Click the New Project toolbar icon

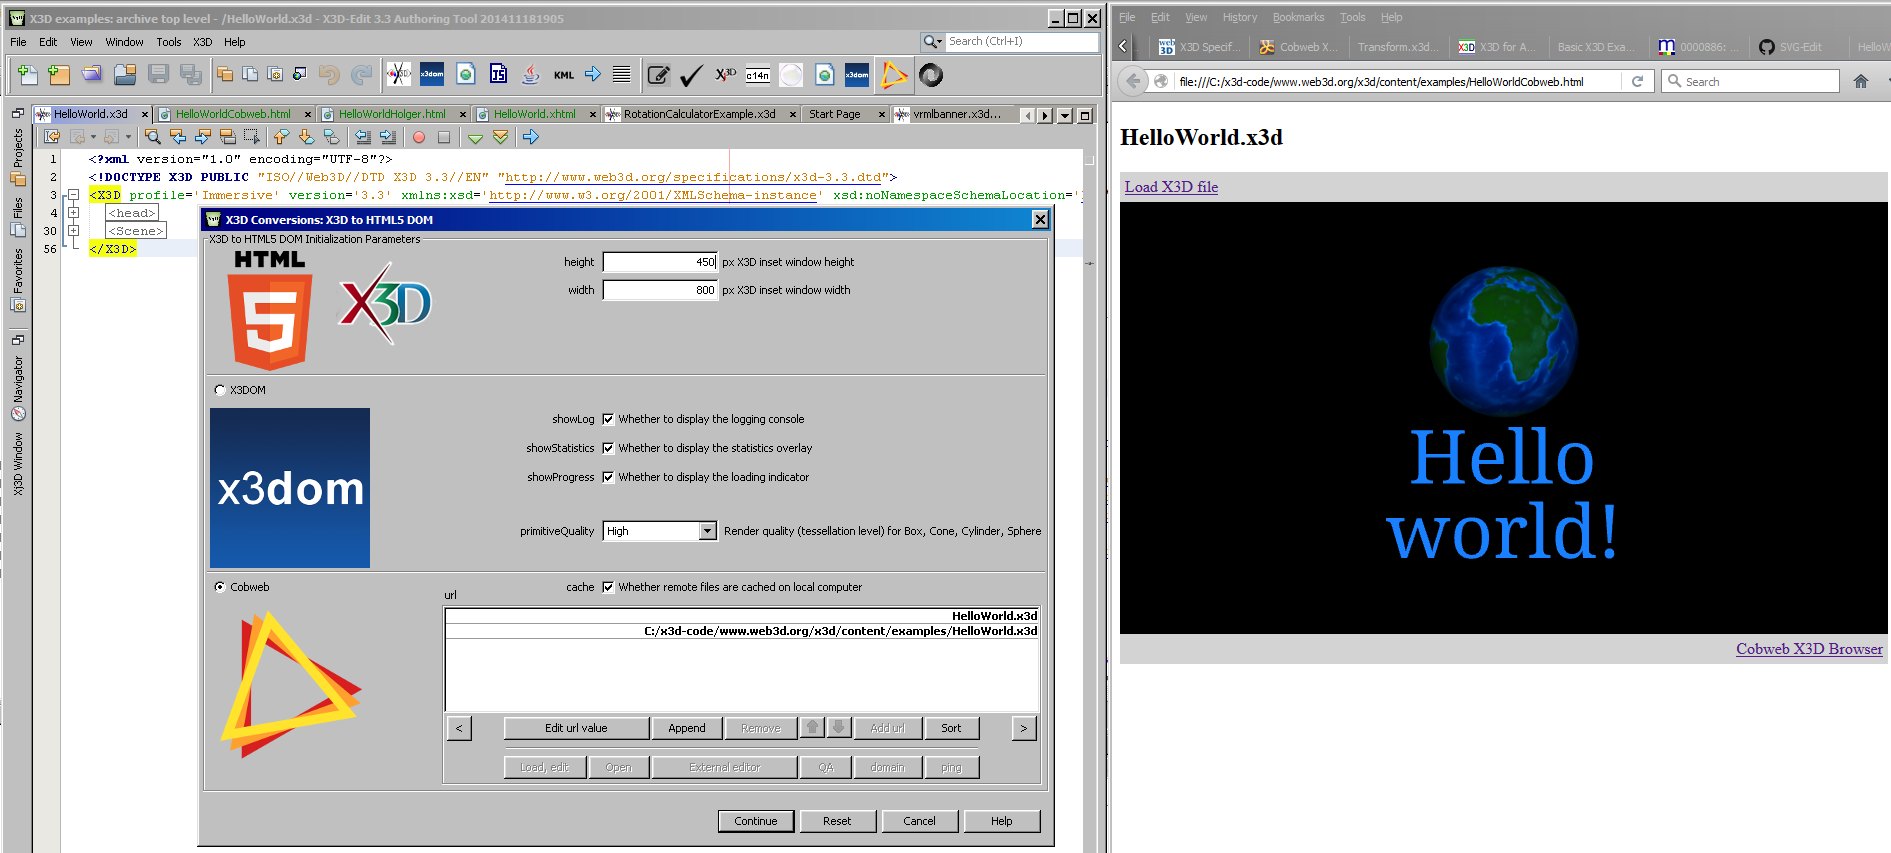point(59,74)
